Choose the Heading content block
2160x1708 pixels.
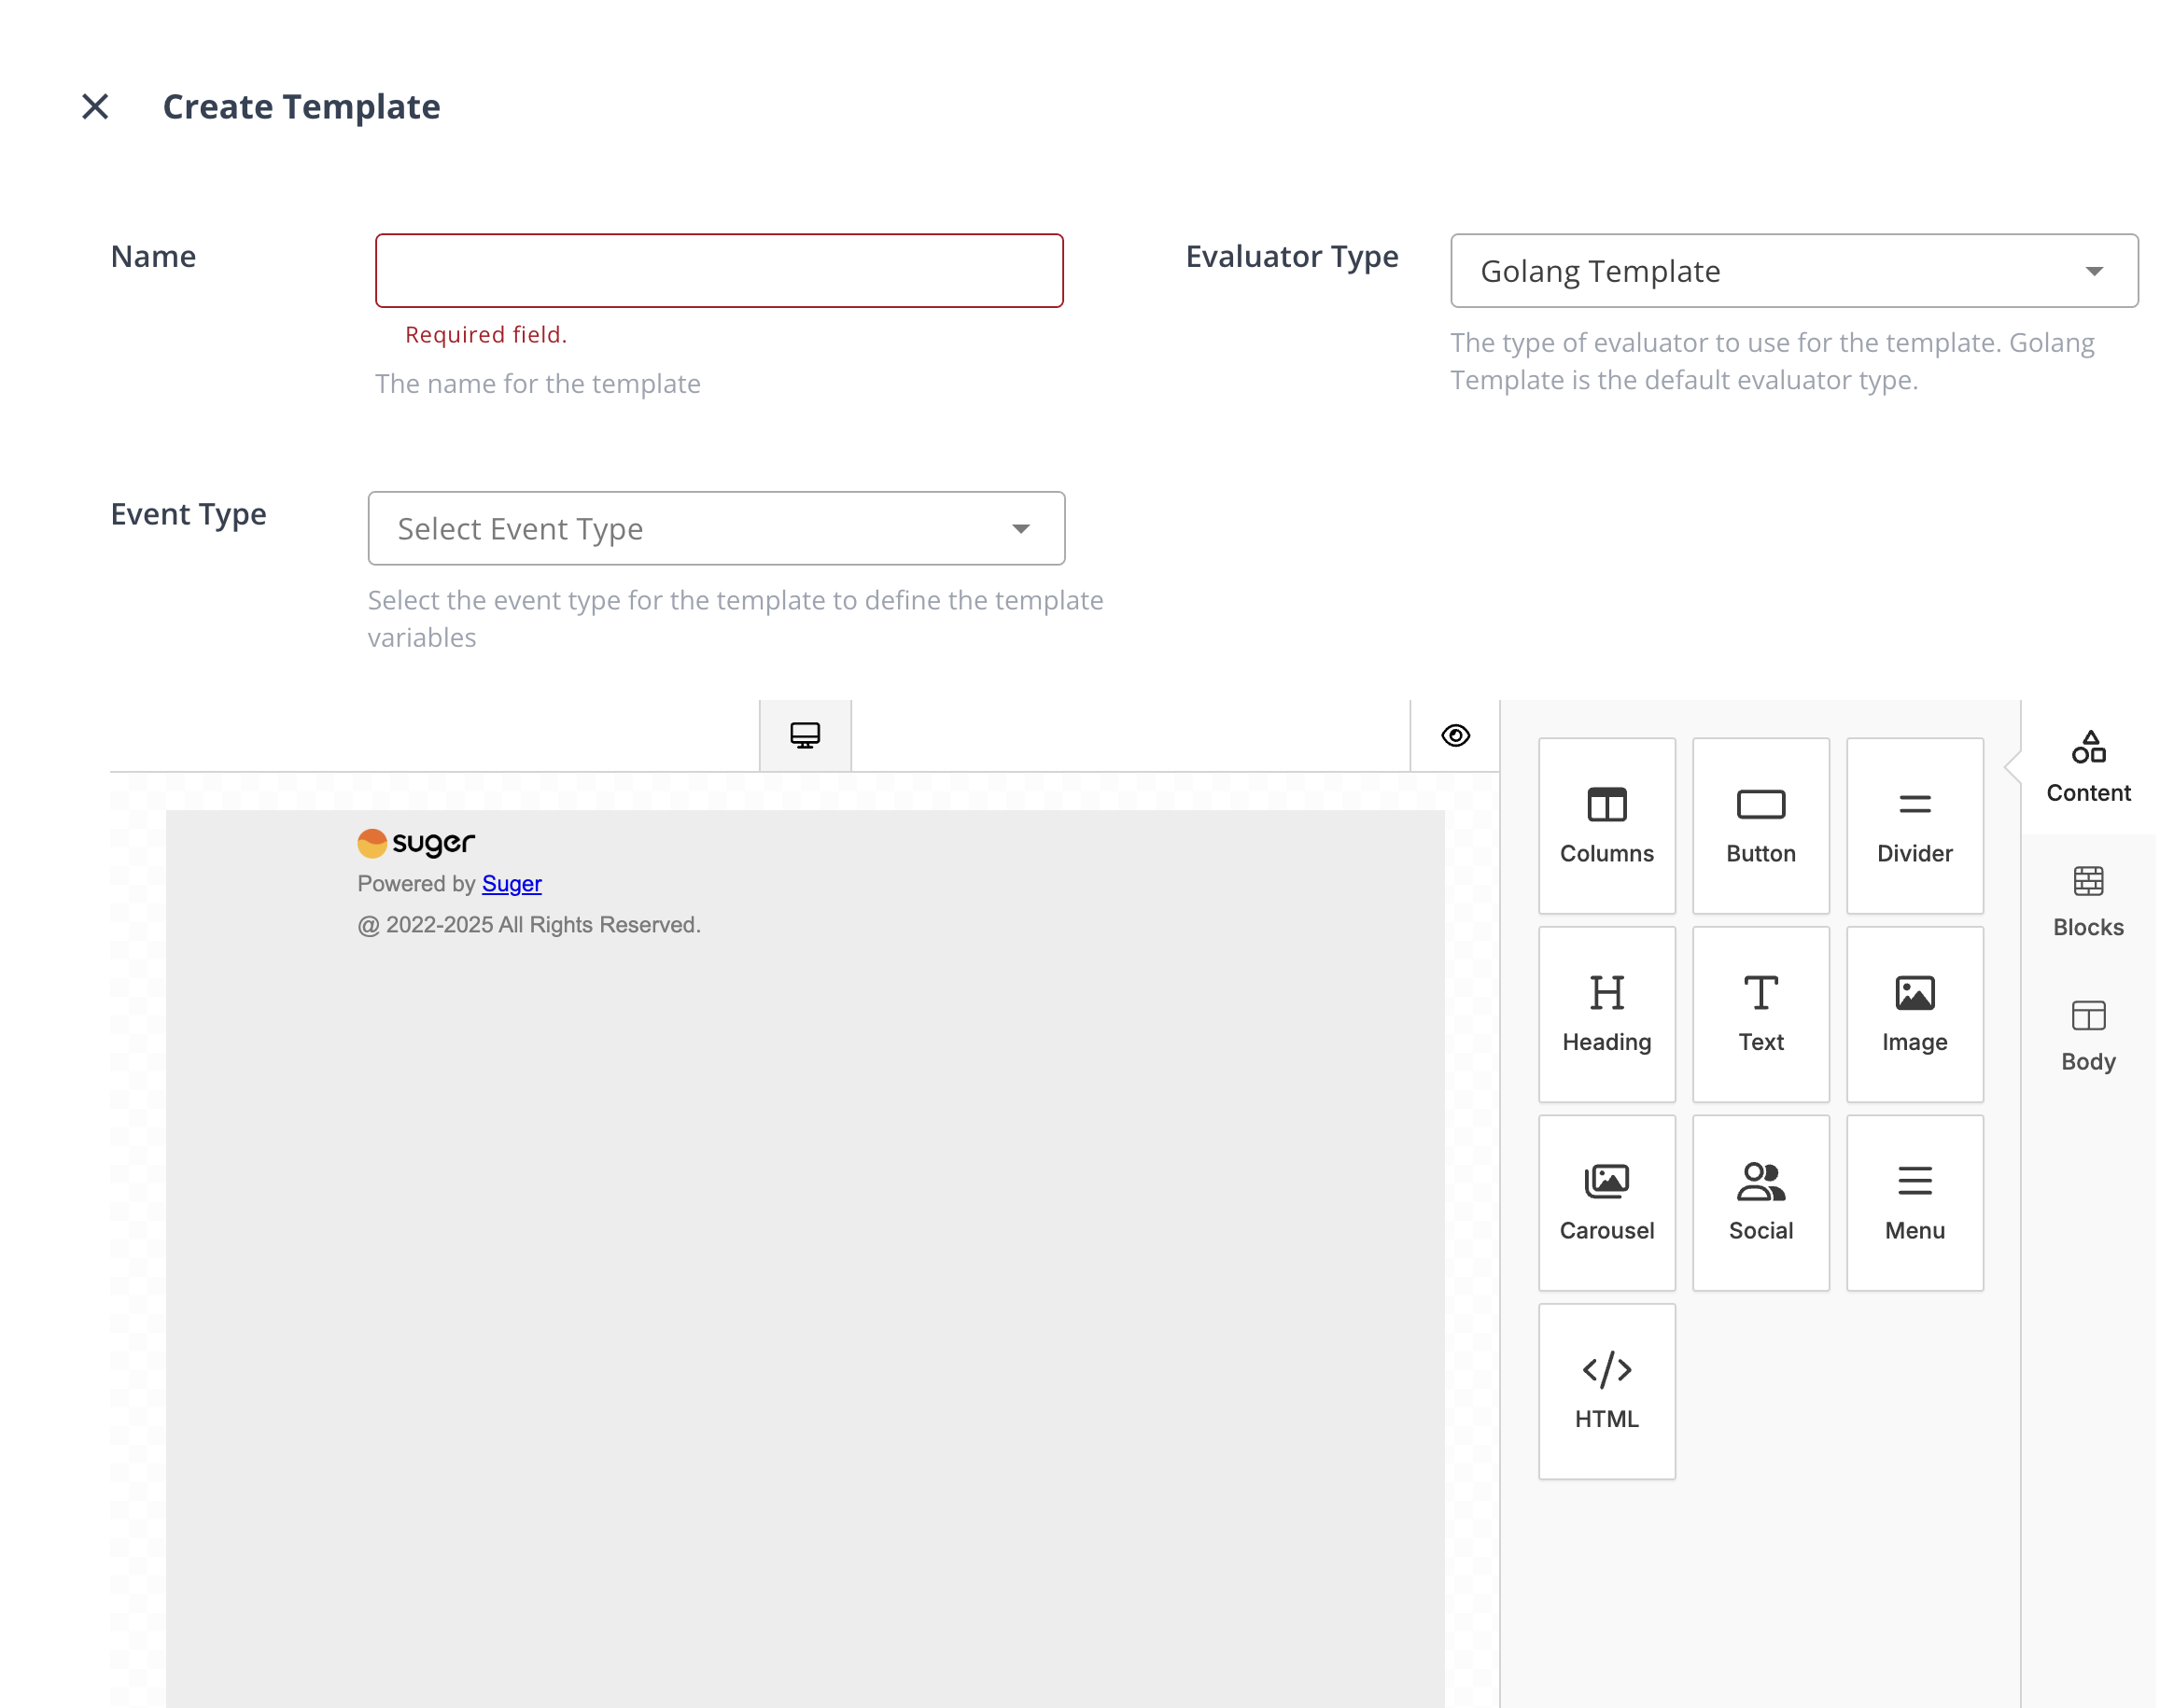[1606, 1014]
